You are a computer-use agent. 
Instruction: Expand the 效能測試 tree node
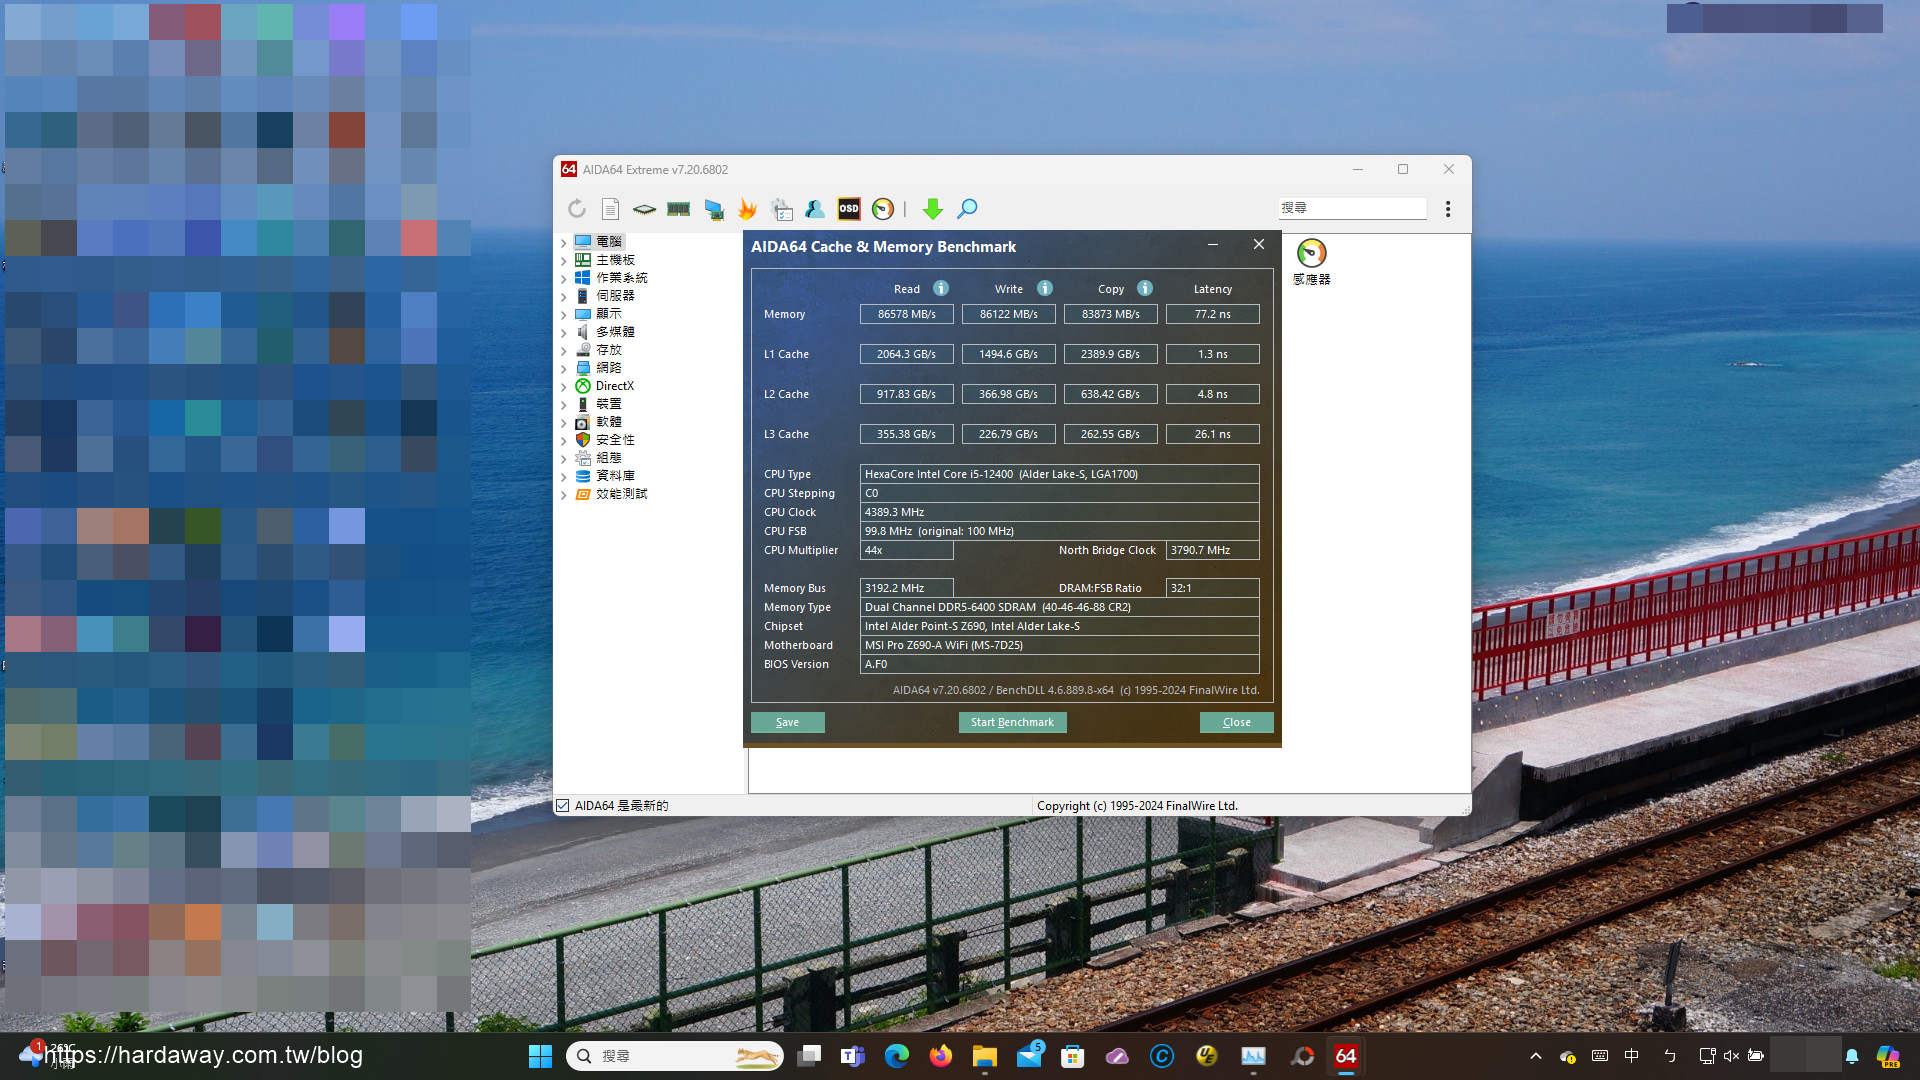tap(564, 494)
